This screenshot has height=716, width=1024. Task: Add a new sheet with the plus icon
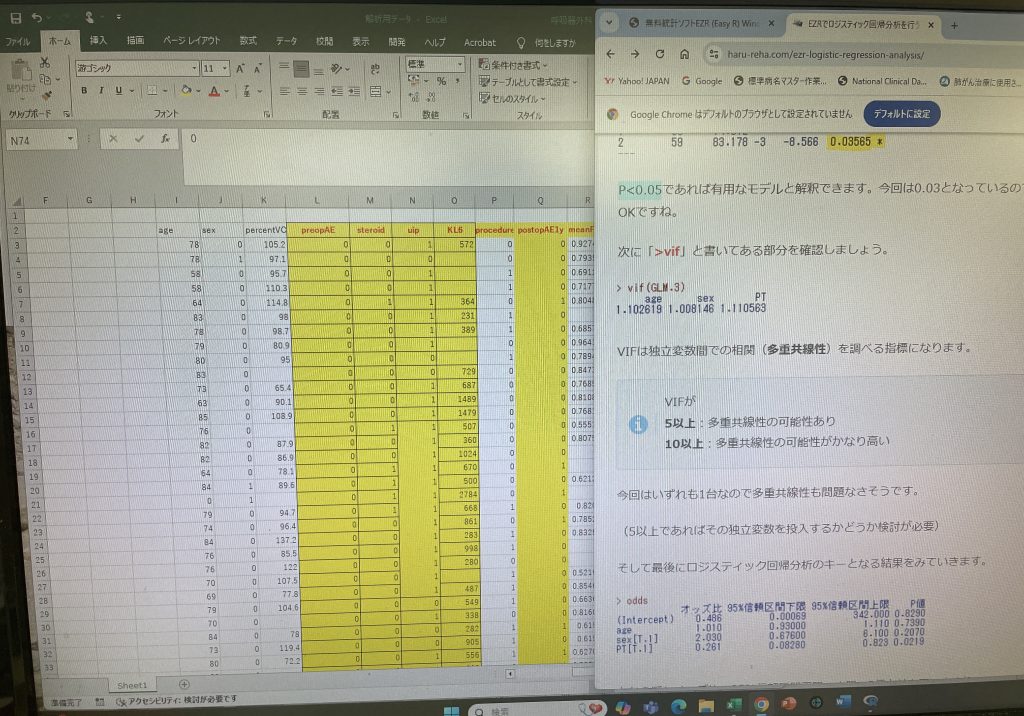coord(183,685)
